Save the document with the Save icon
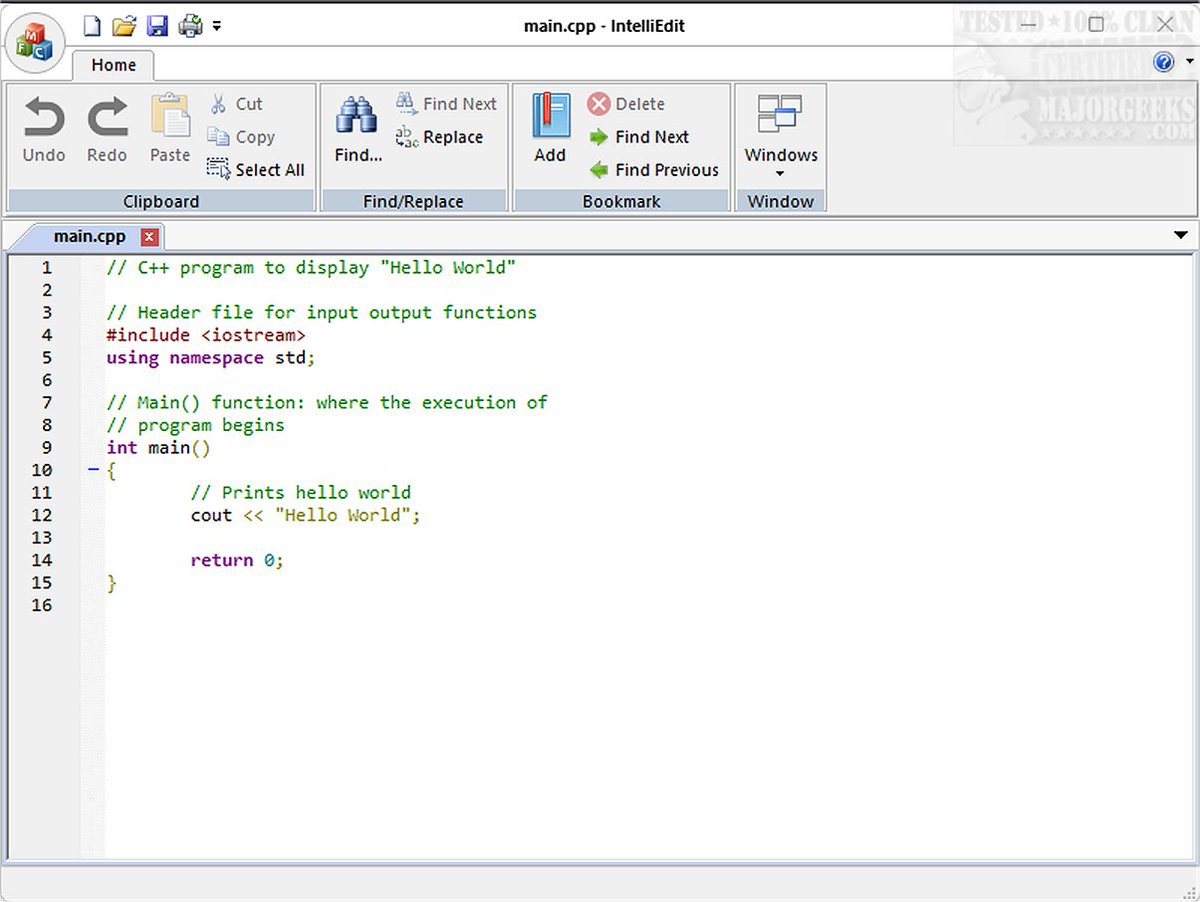This screenshot has height=902, width=1200. coord(157,27)
